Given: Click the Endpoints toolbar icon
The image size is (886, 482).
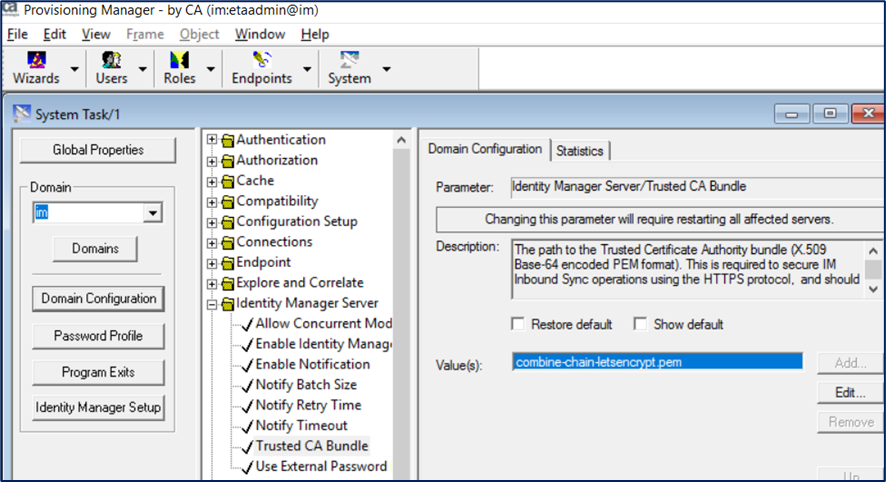Looking at the screenshot, I should (262, 61).
